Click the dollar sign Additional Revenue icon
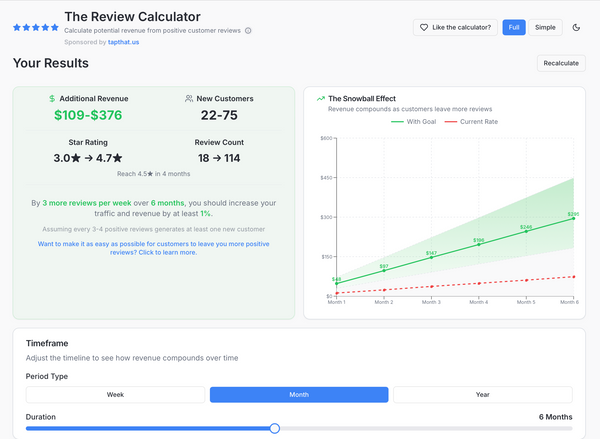 coord(52,99)
